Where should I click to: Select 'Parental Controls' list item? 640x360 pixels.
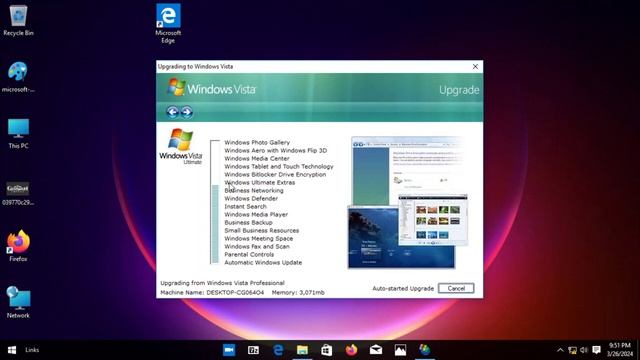tap(249, 254)
